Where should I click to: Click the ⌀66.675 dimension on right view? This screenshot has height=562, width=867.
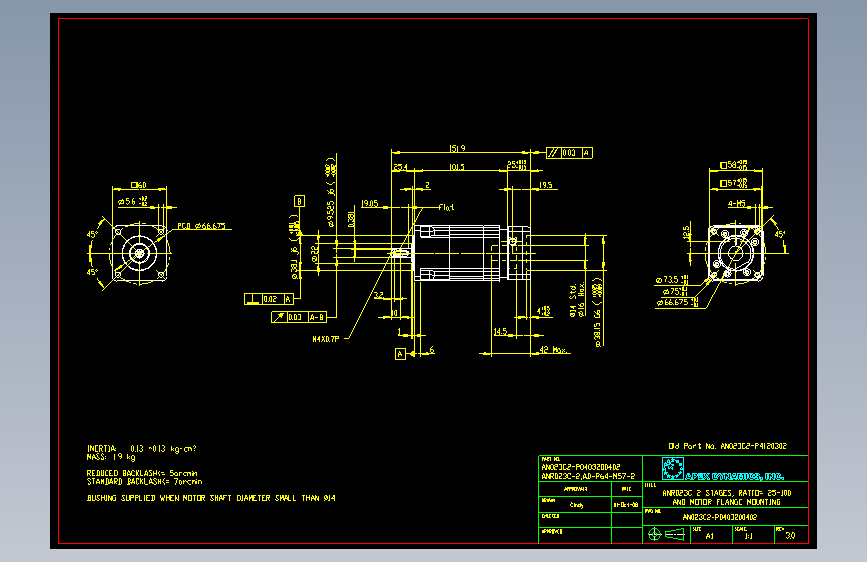[x=677, y=303]
